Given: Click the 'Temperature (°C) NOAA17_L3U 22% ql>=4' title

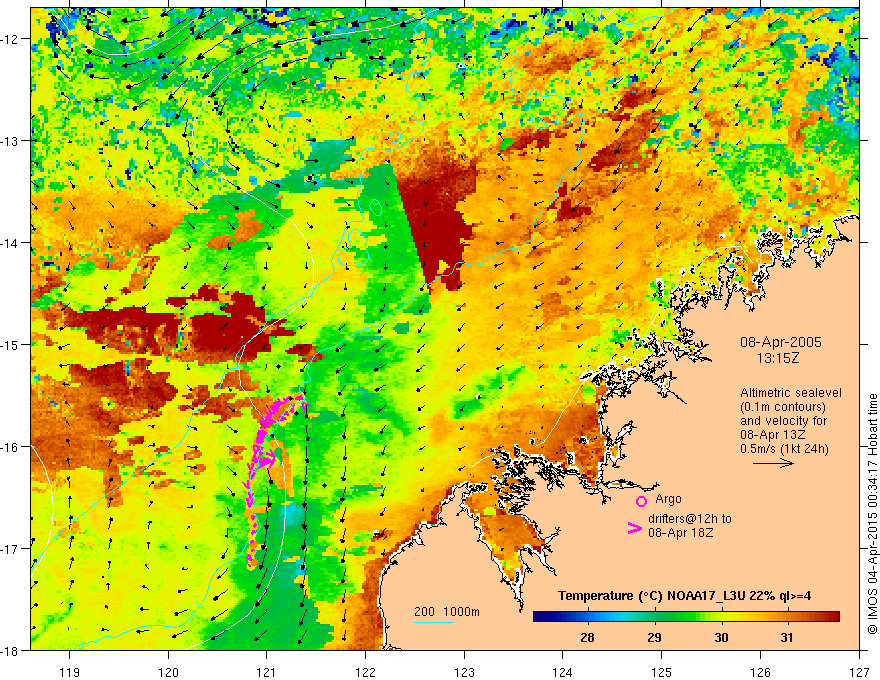Looking at the screenshot, I should click(684, 596).
